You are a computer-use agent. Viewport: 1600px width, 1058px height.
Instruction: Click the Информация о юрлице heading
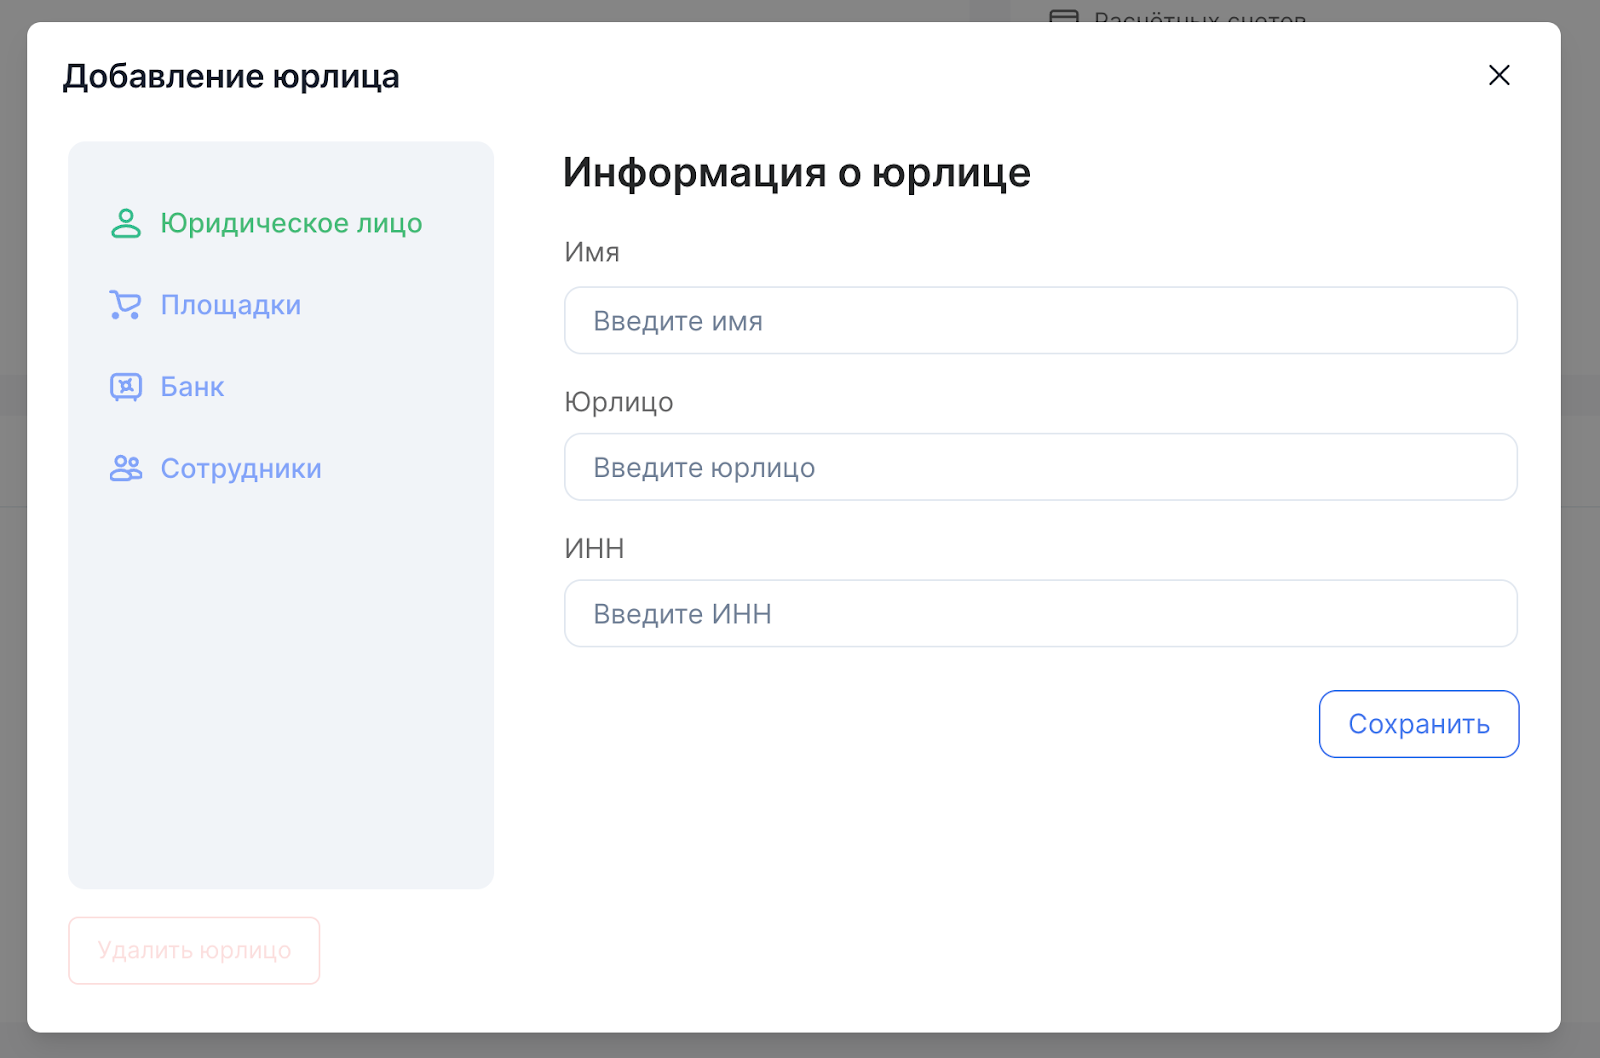pyautogui.click(x=796, y=173)
